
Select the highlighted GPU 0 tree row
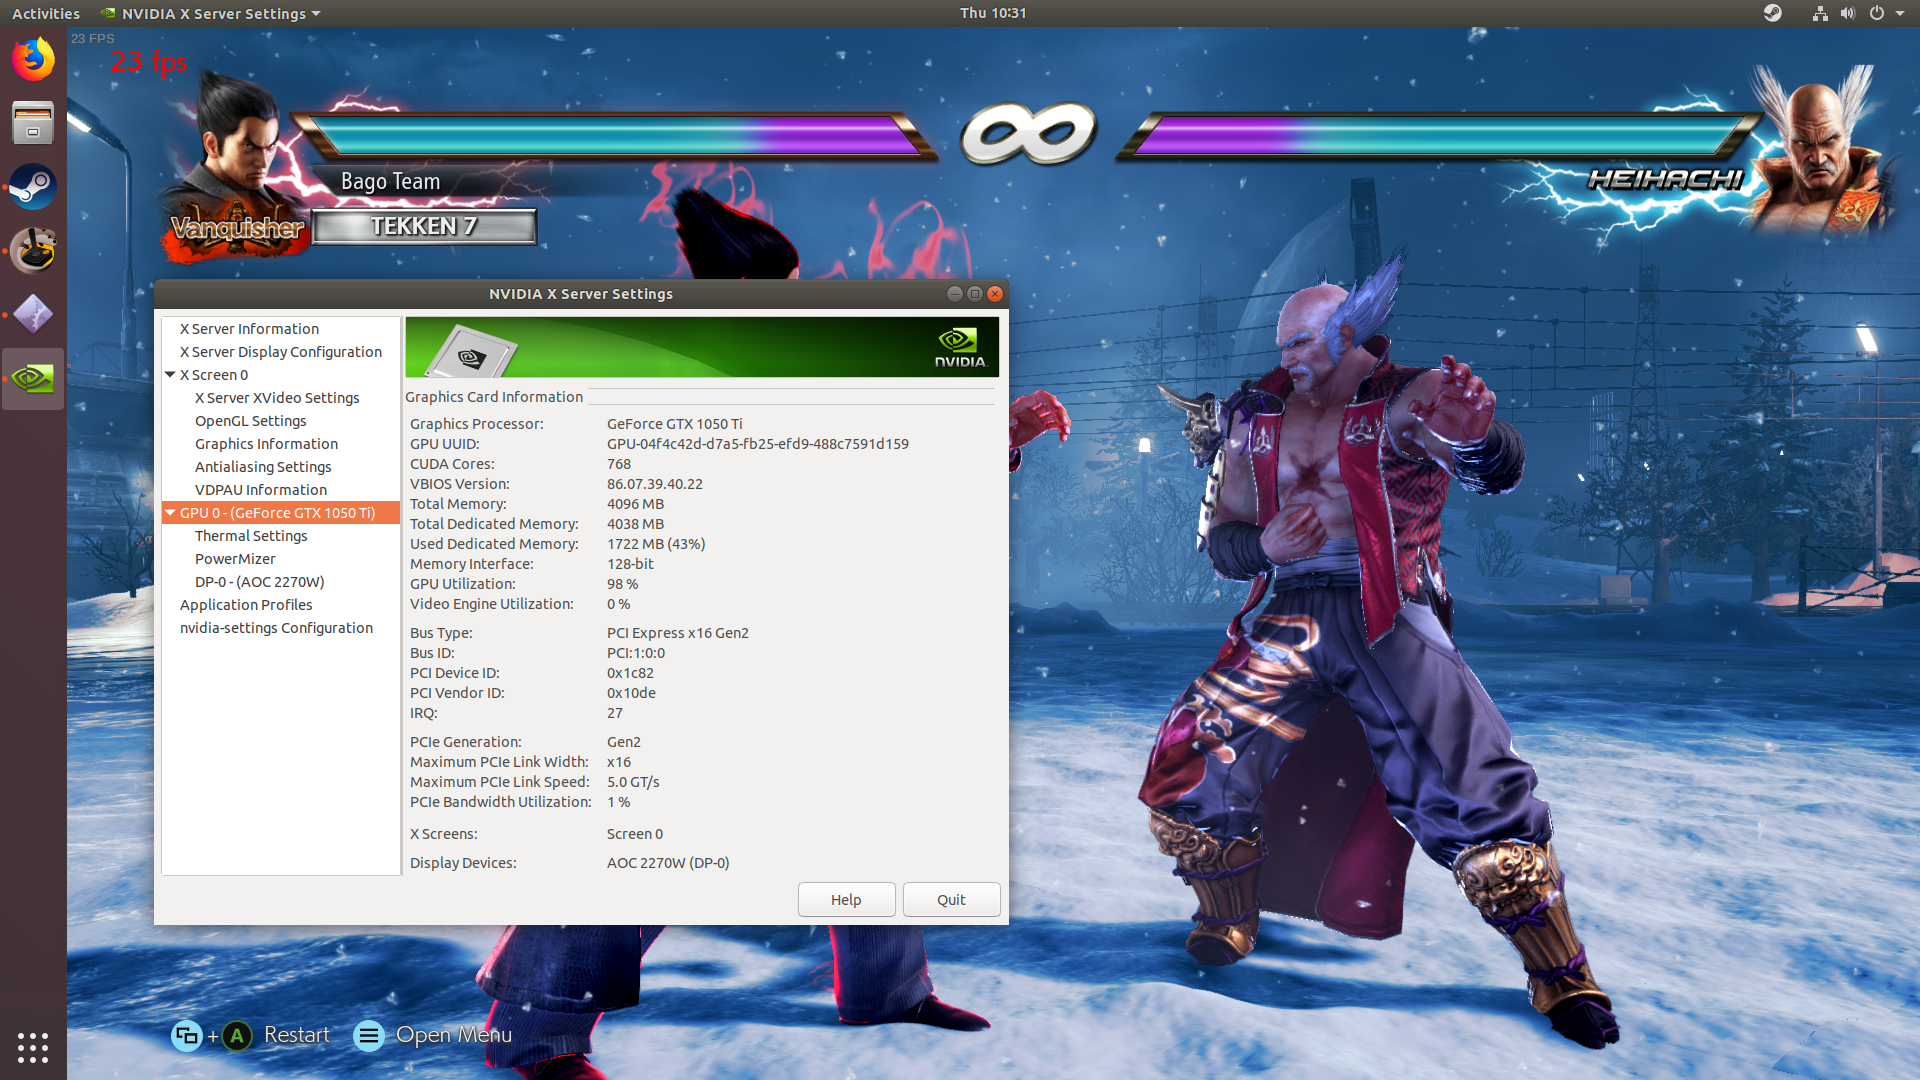click(281, 513)
